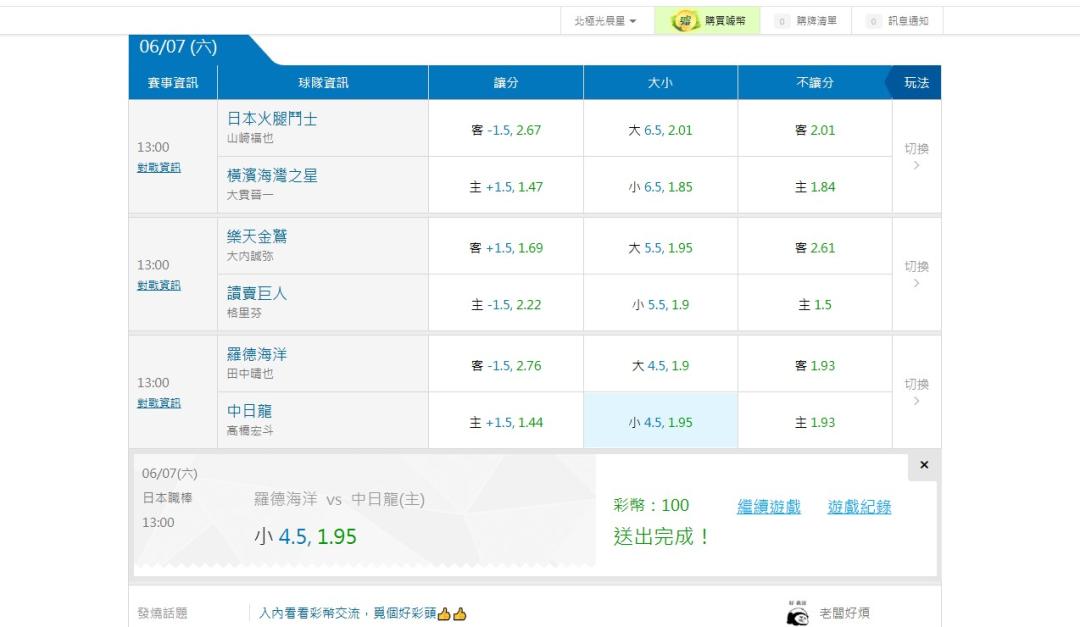Click 切換 for the 日本火腿鬥士 game
1080x627 pixels.
tap(916, 156)
